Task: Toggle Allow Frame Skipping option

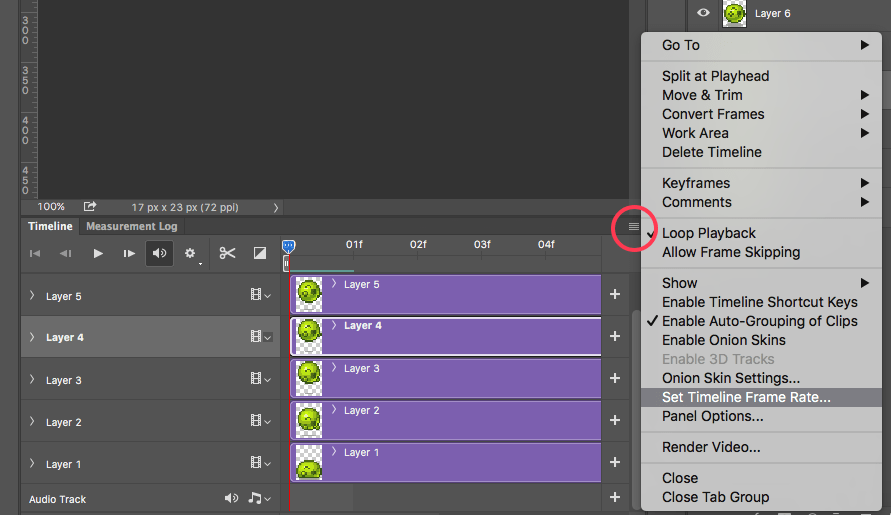Action: [761, 252]
